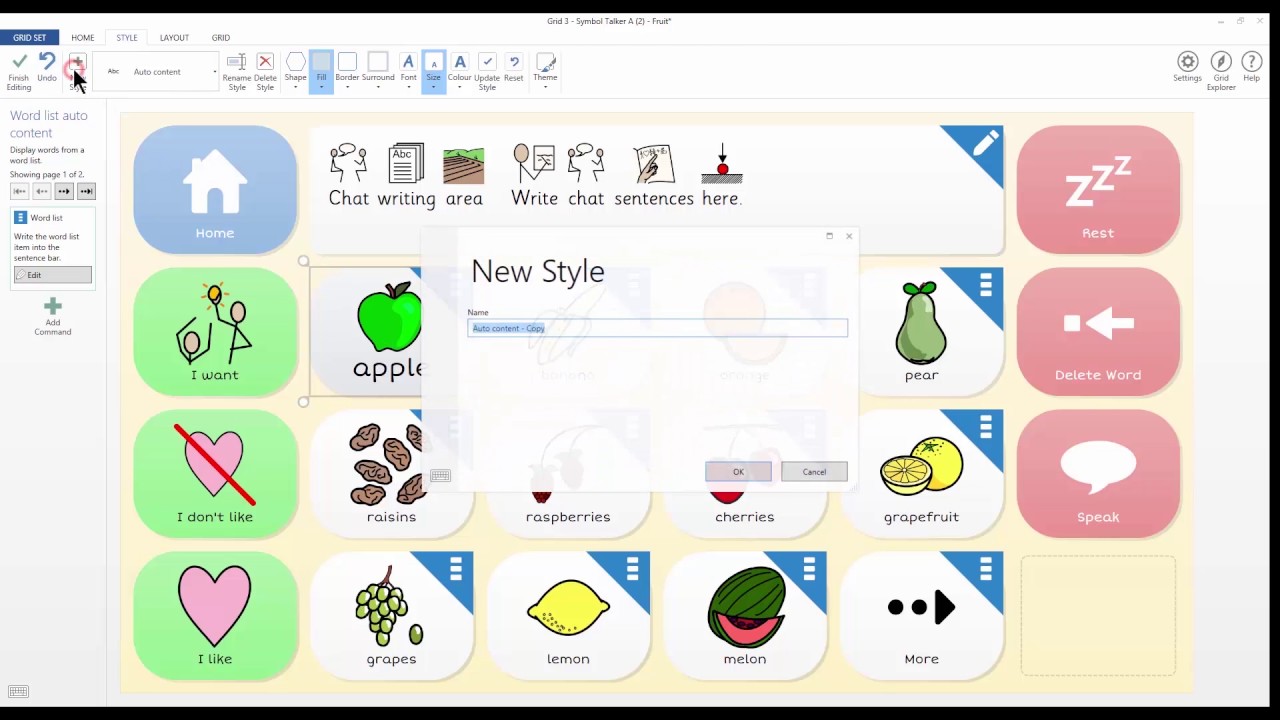Switch to the LAYOUT ribbon tab
1280x720 pixels.
(x=174, y=38)
